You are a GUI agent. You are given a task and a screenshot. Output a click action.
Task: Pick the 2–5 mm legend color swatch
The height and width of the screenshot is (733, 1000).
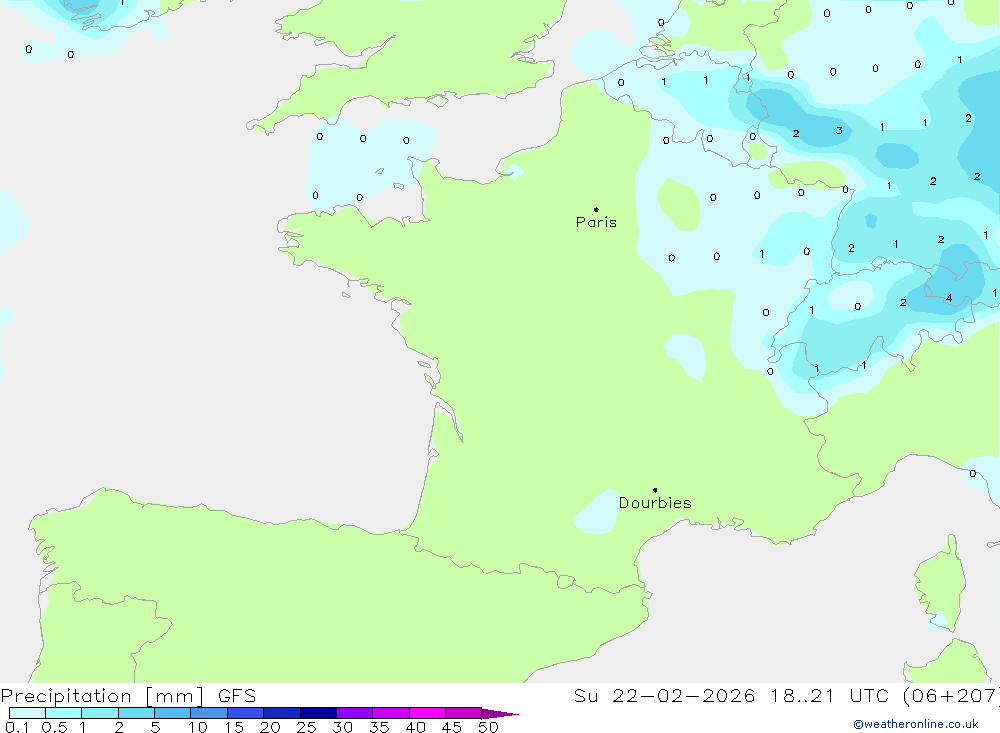(136, 713)
